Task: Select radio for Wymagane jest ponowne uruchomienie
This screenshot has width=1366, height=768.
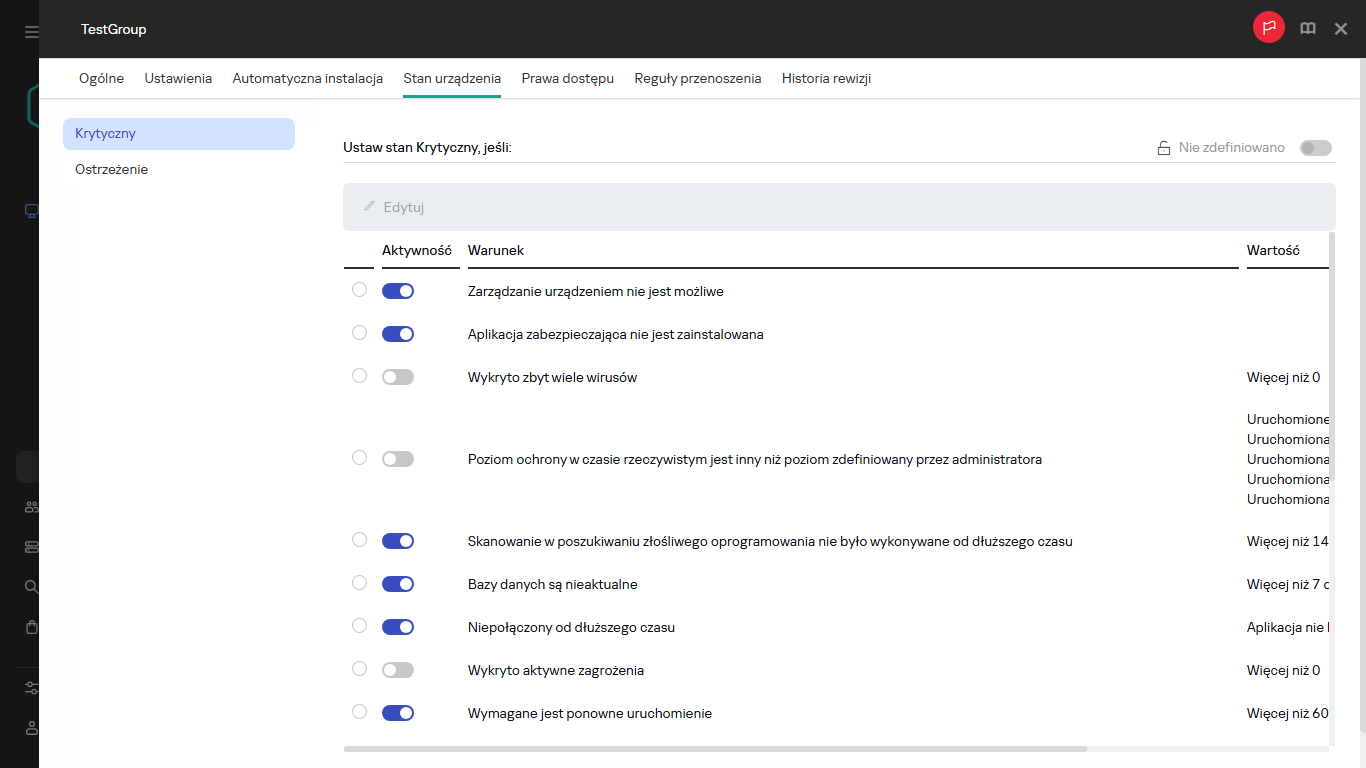Action: (x=359, y=712)
